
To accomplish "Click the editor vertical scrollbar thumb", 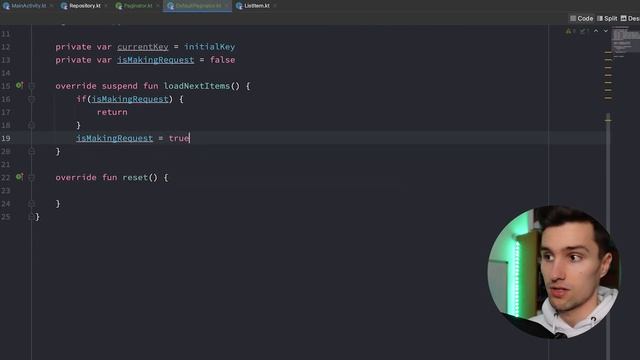I will pos(608,237).
